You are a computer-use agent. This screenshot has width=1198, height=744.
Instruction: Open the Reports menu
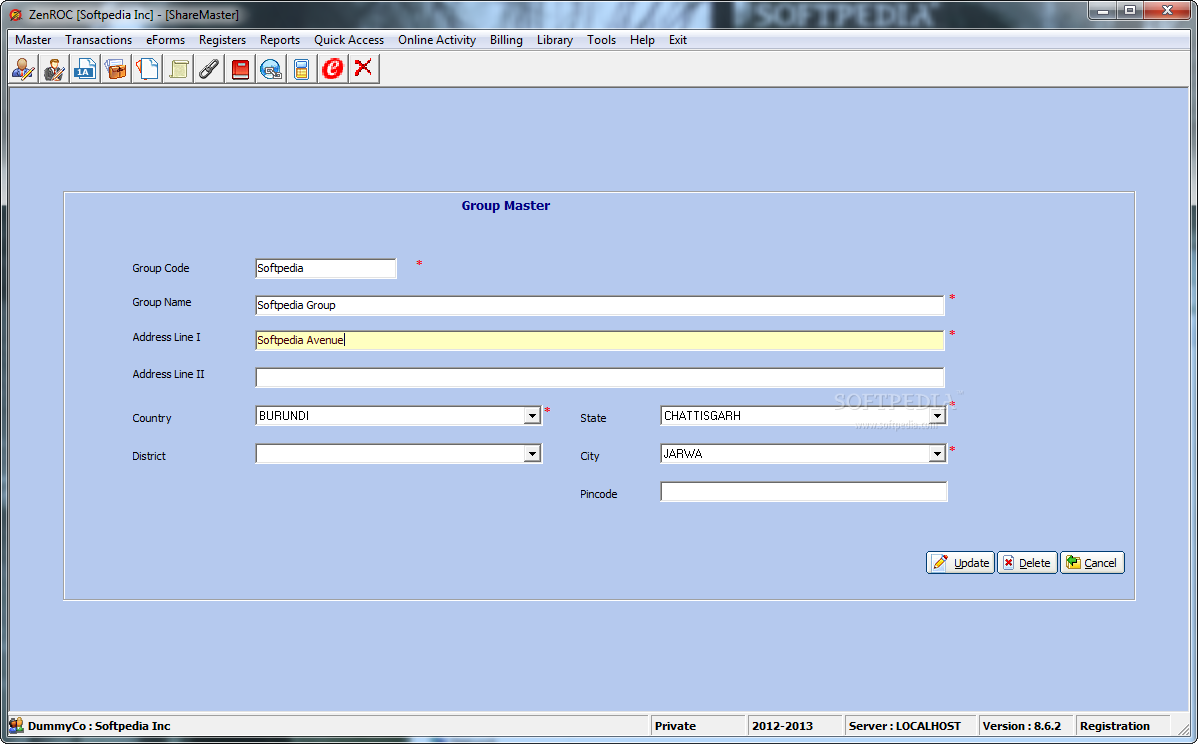pos(280,40)
